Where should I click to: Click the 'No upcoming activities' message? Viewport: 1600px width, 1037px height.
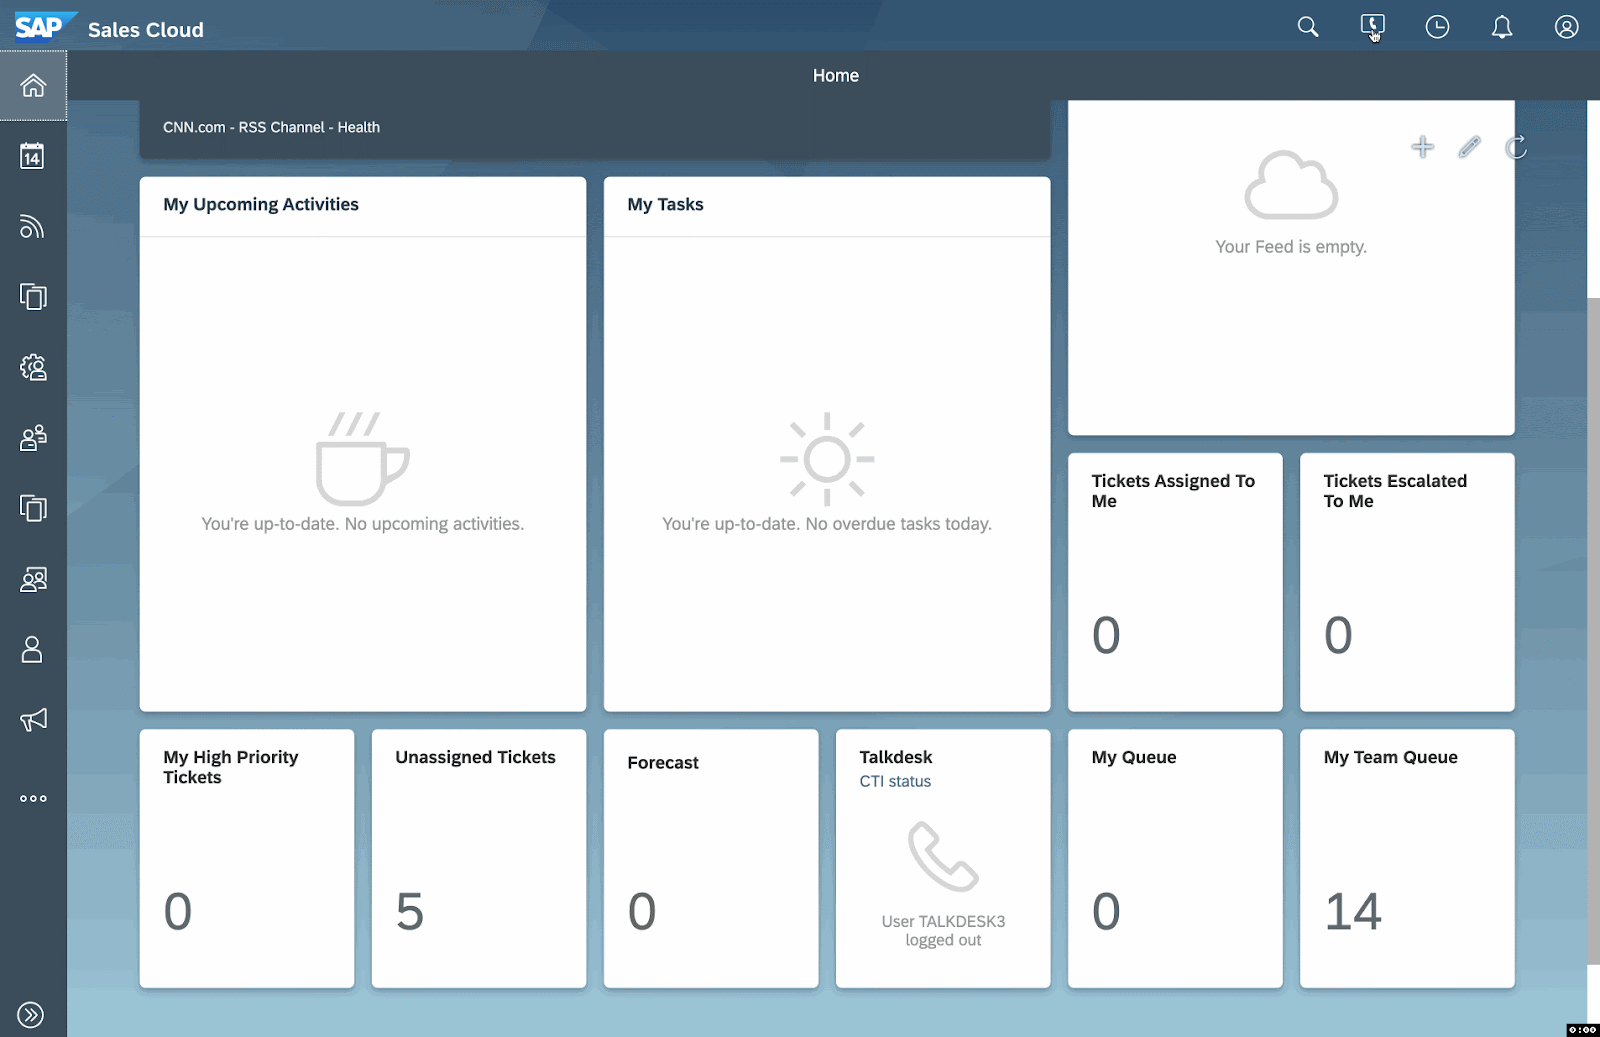pyautogui.click(x=363, y=524)
